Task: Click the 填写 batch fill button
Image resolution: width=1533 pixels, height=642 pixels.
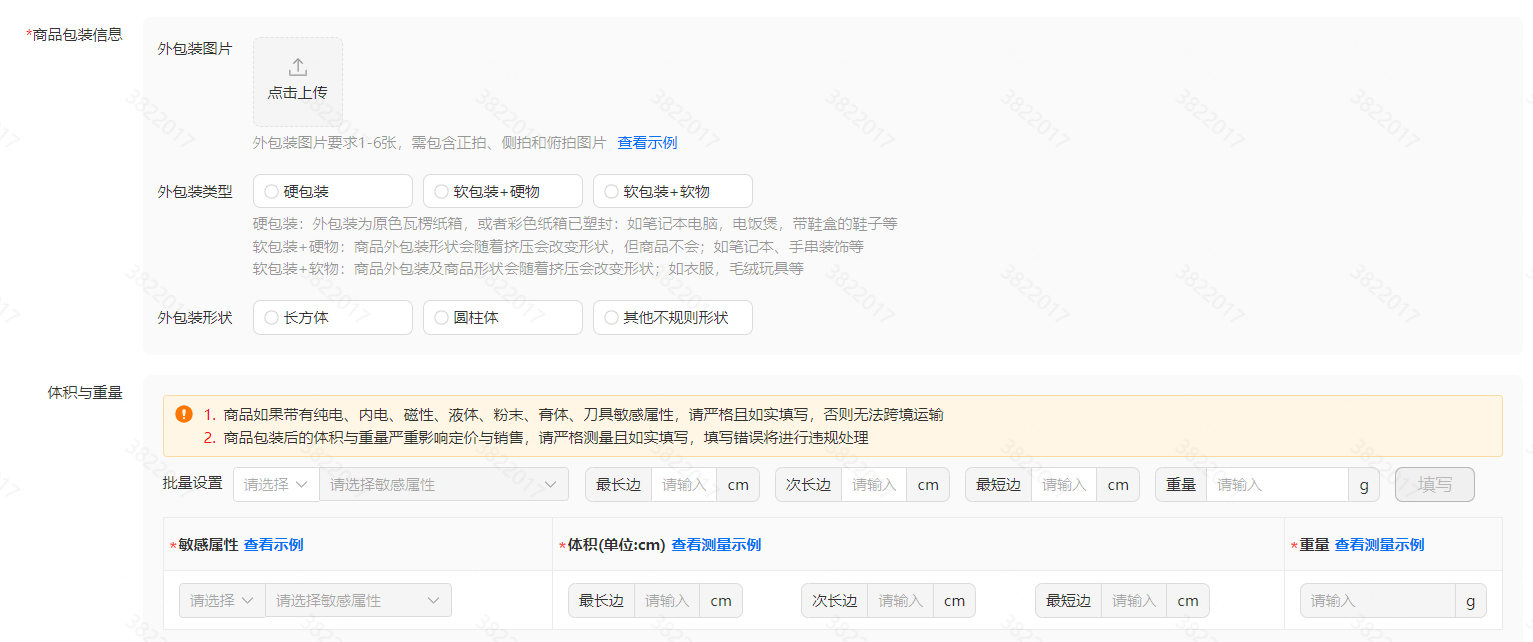Action: click(x=1434, y=485)
